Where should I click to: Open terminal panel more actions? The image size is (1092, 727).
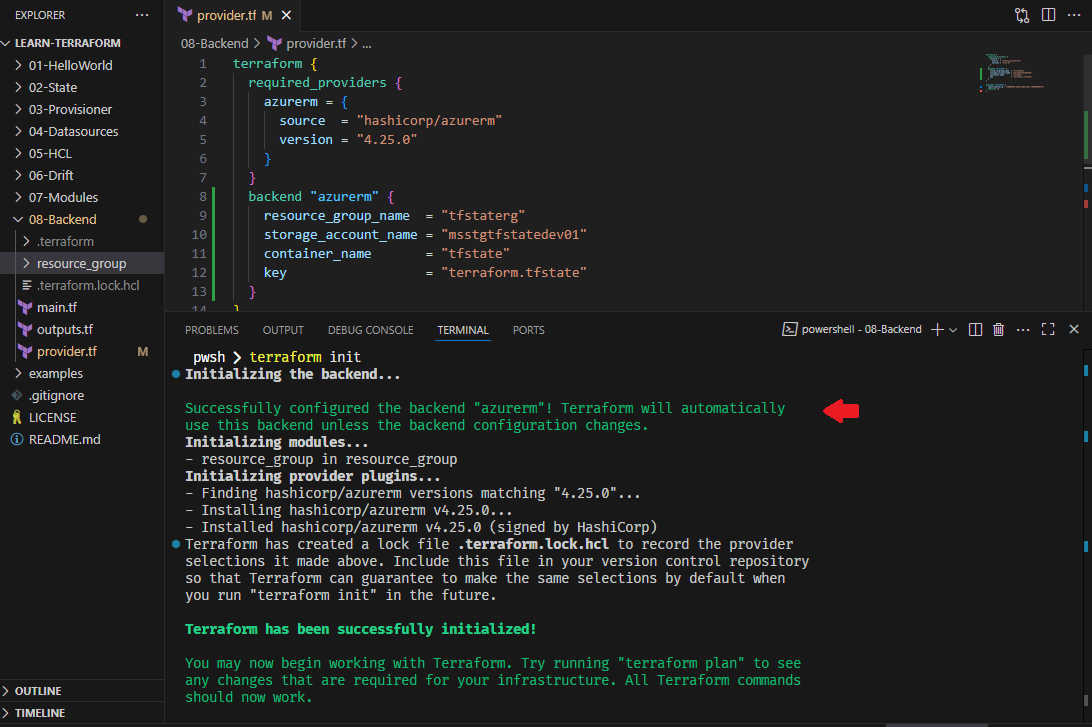pyautogui.click(x=1022, y=329)
